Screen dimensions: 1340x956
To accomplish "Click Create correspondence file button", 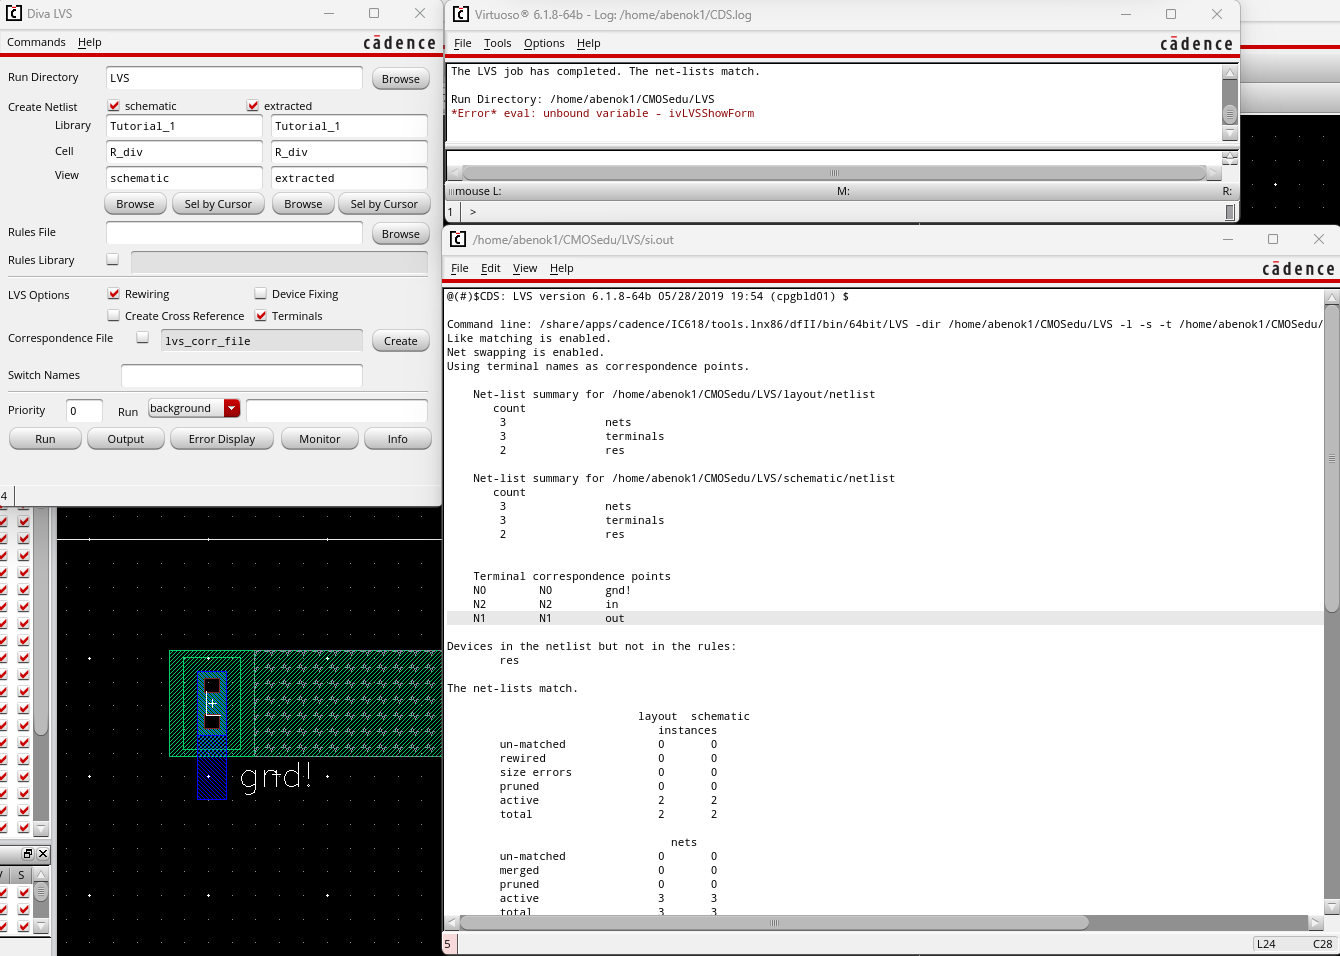I will (401, 341).
